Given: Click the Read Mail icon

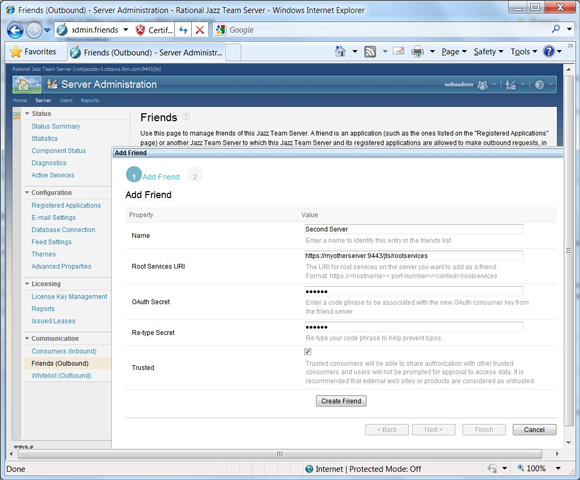Looking at the screenshot, I should point(398,51).
